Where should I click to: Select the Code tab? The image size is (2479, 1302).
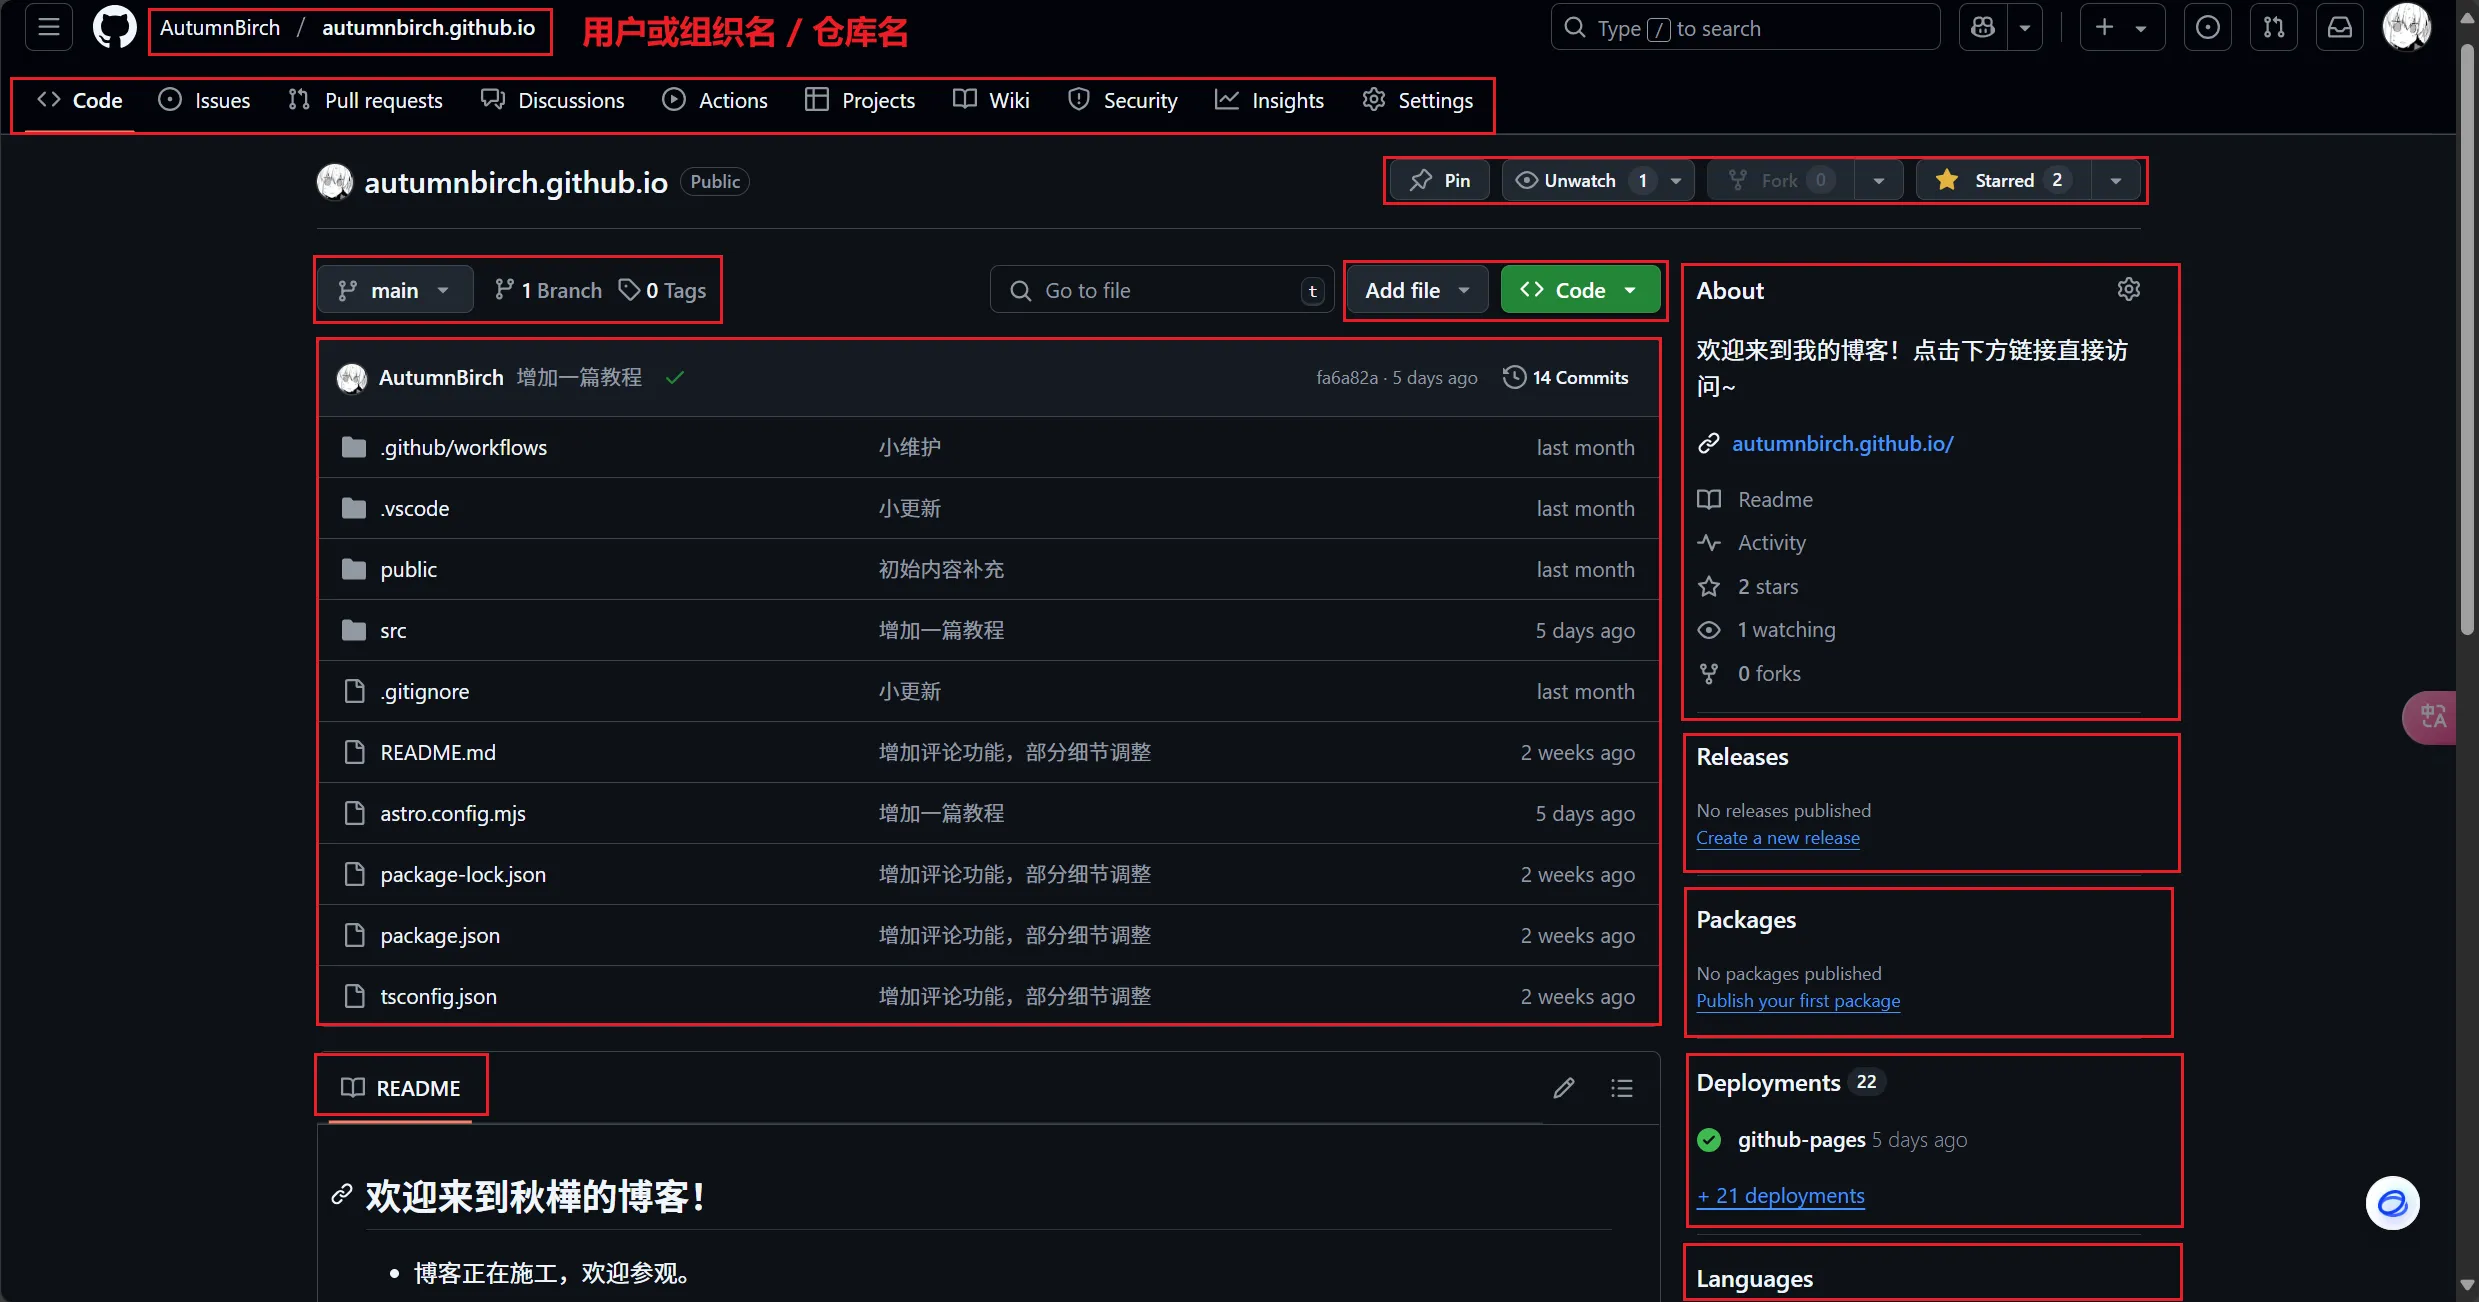80,100
